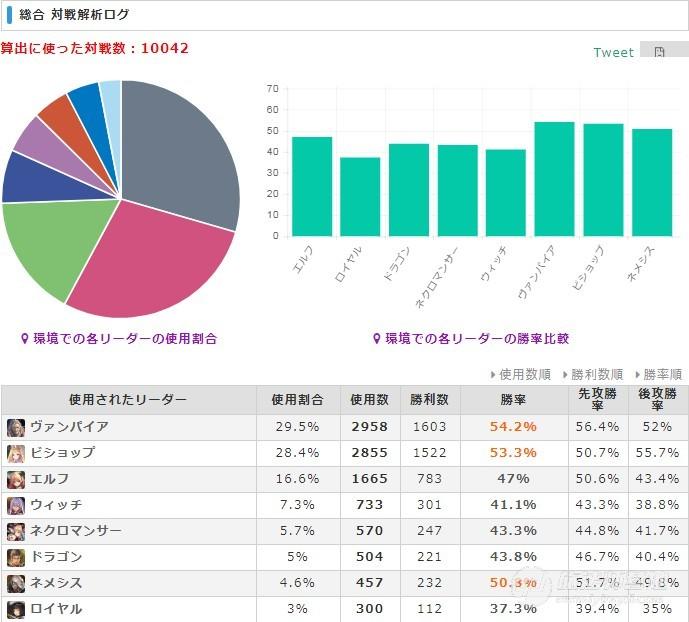
Task: Click the 環境での各リーダーの使用割合 caption
Action: pos(125,338)
